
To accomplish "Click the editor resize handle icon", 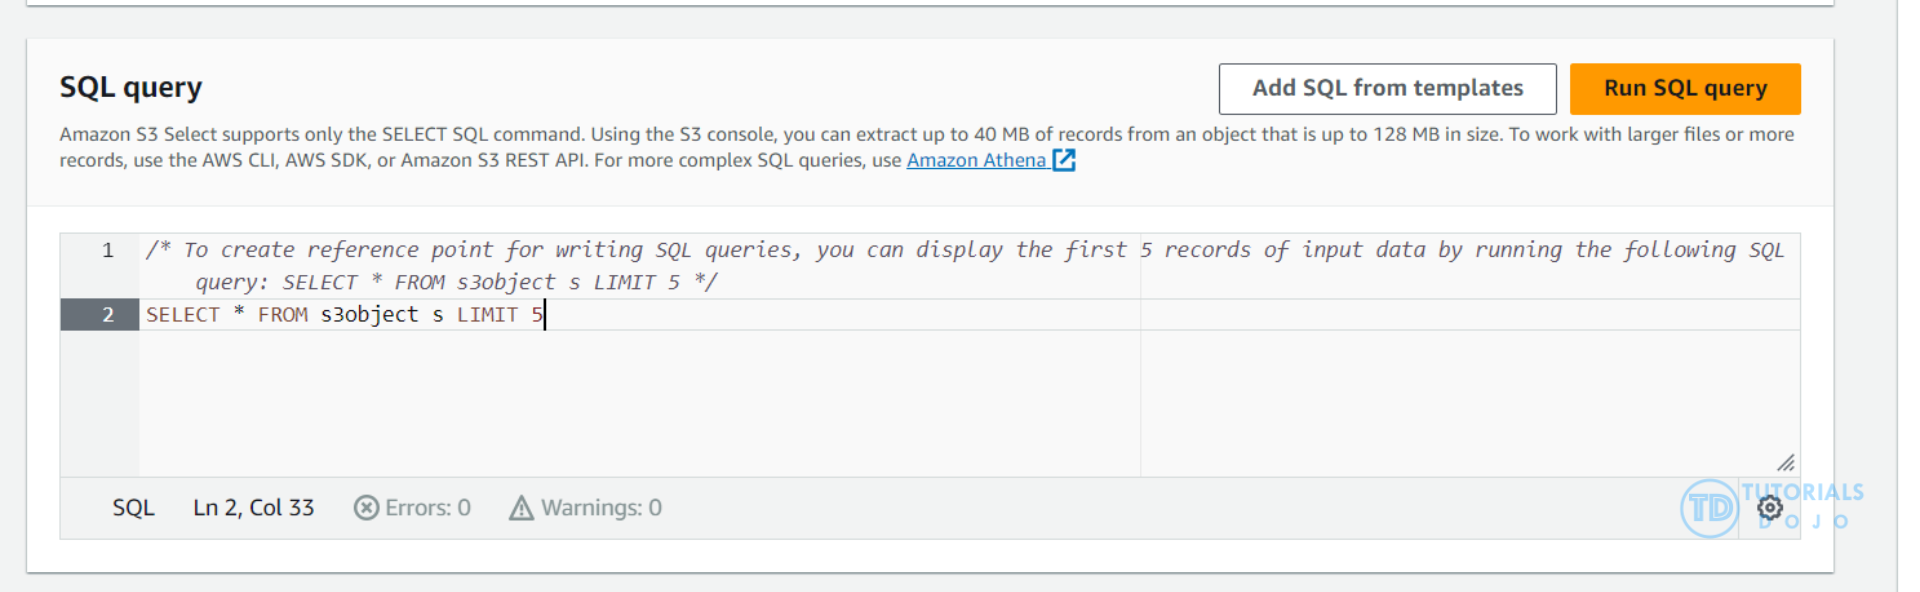I will [x=1786, y=463].
